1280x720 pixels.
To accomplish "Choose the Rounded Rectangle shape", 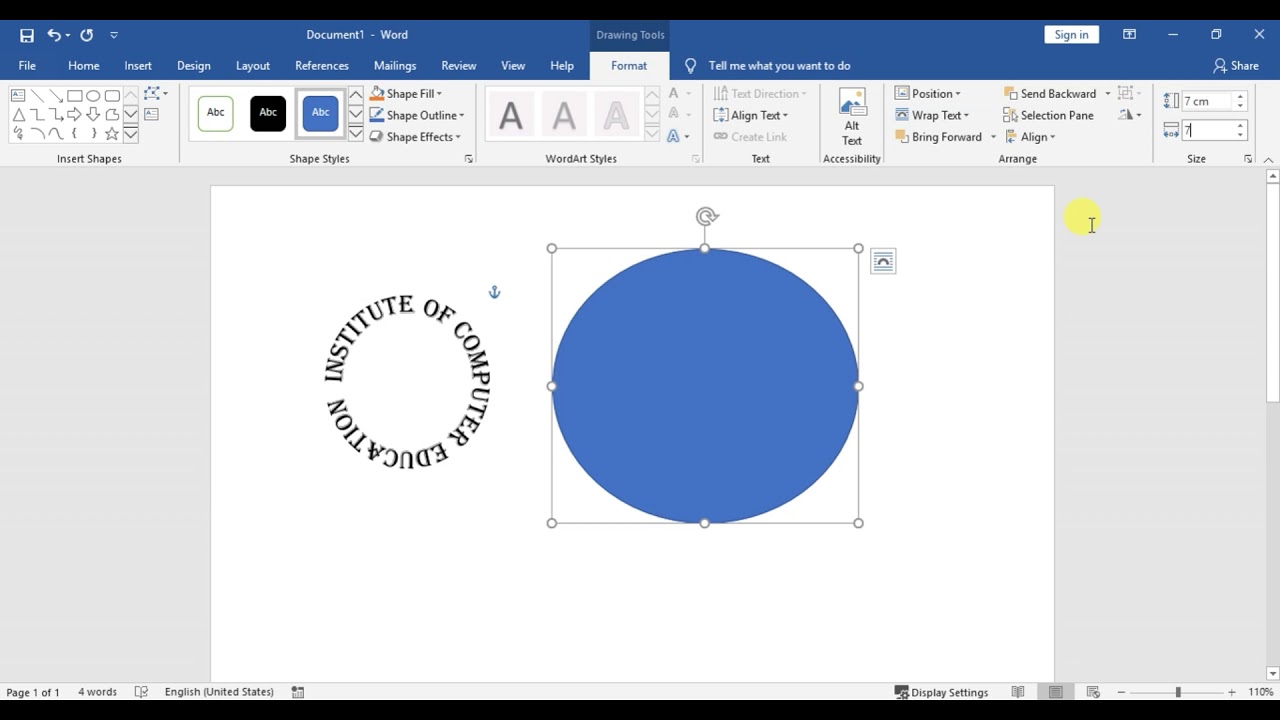I will pyautogui.click(x=112, y=96).
